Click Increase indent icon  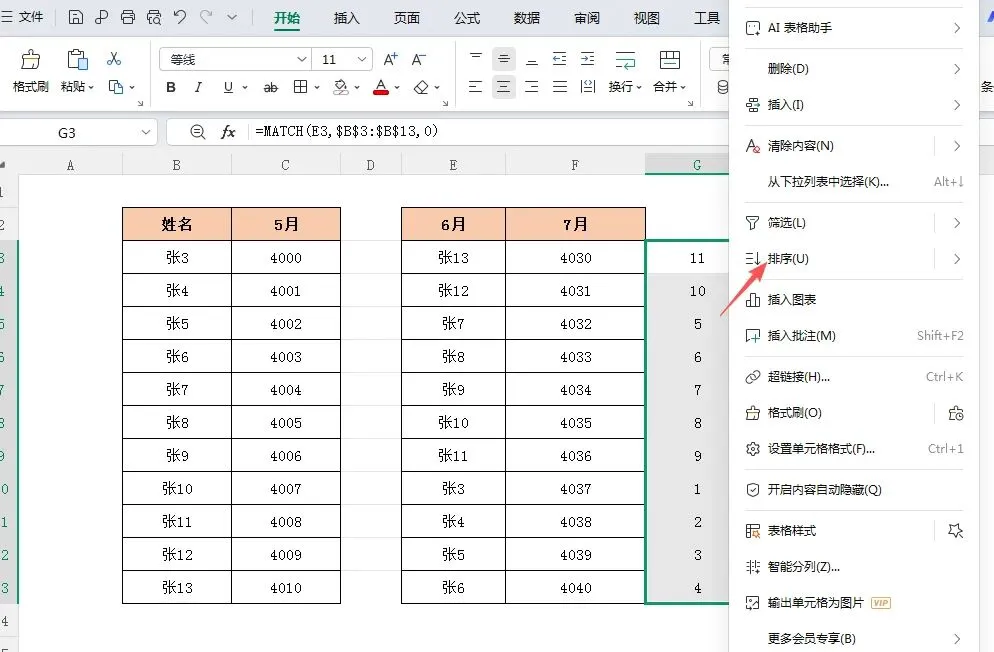point(588,59)
